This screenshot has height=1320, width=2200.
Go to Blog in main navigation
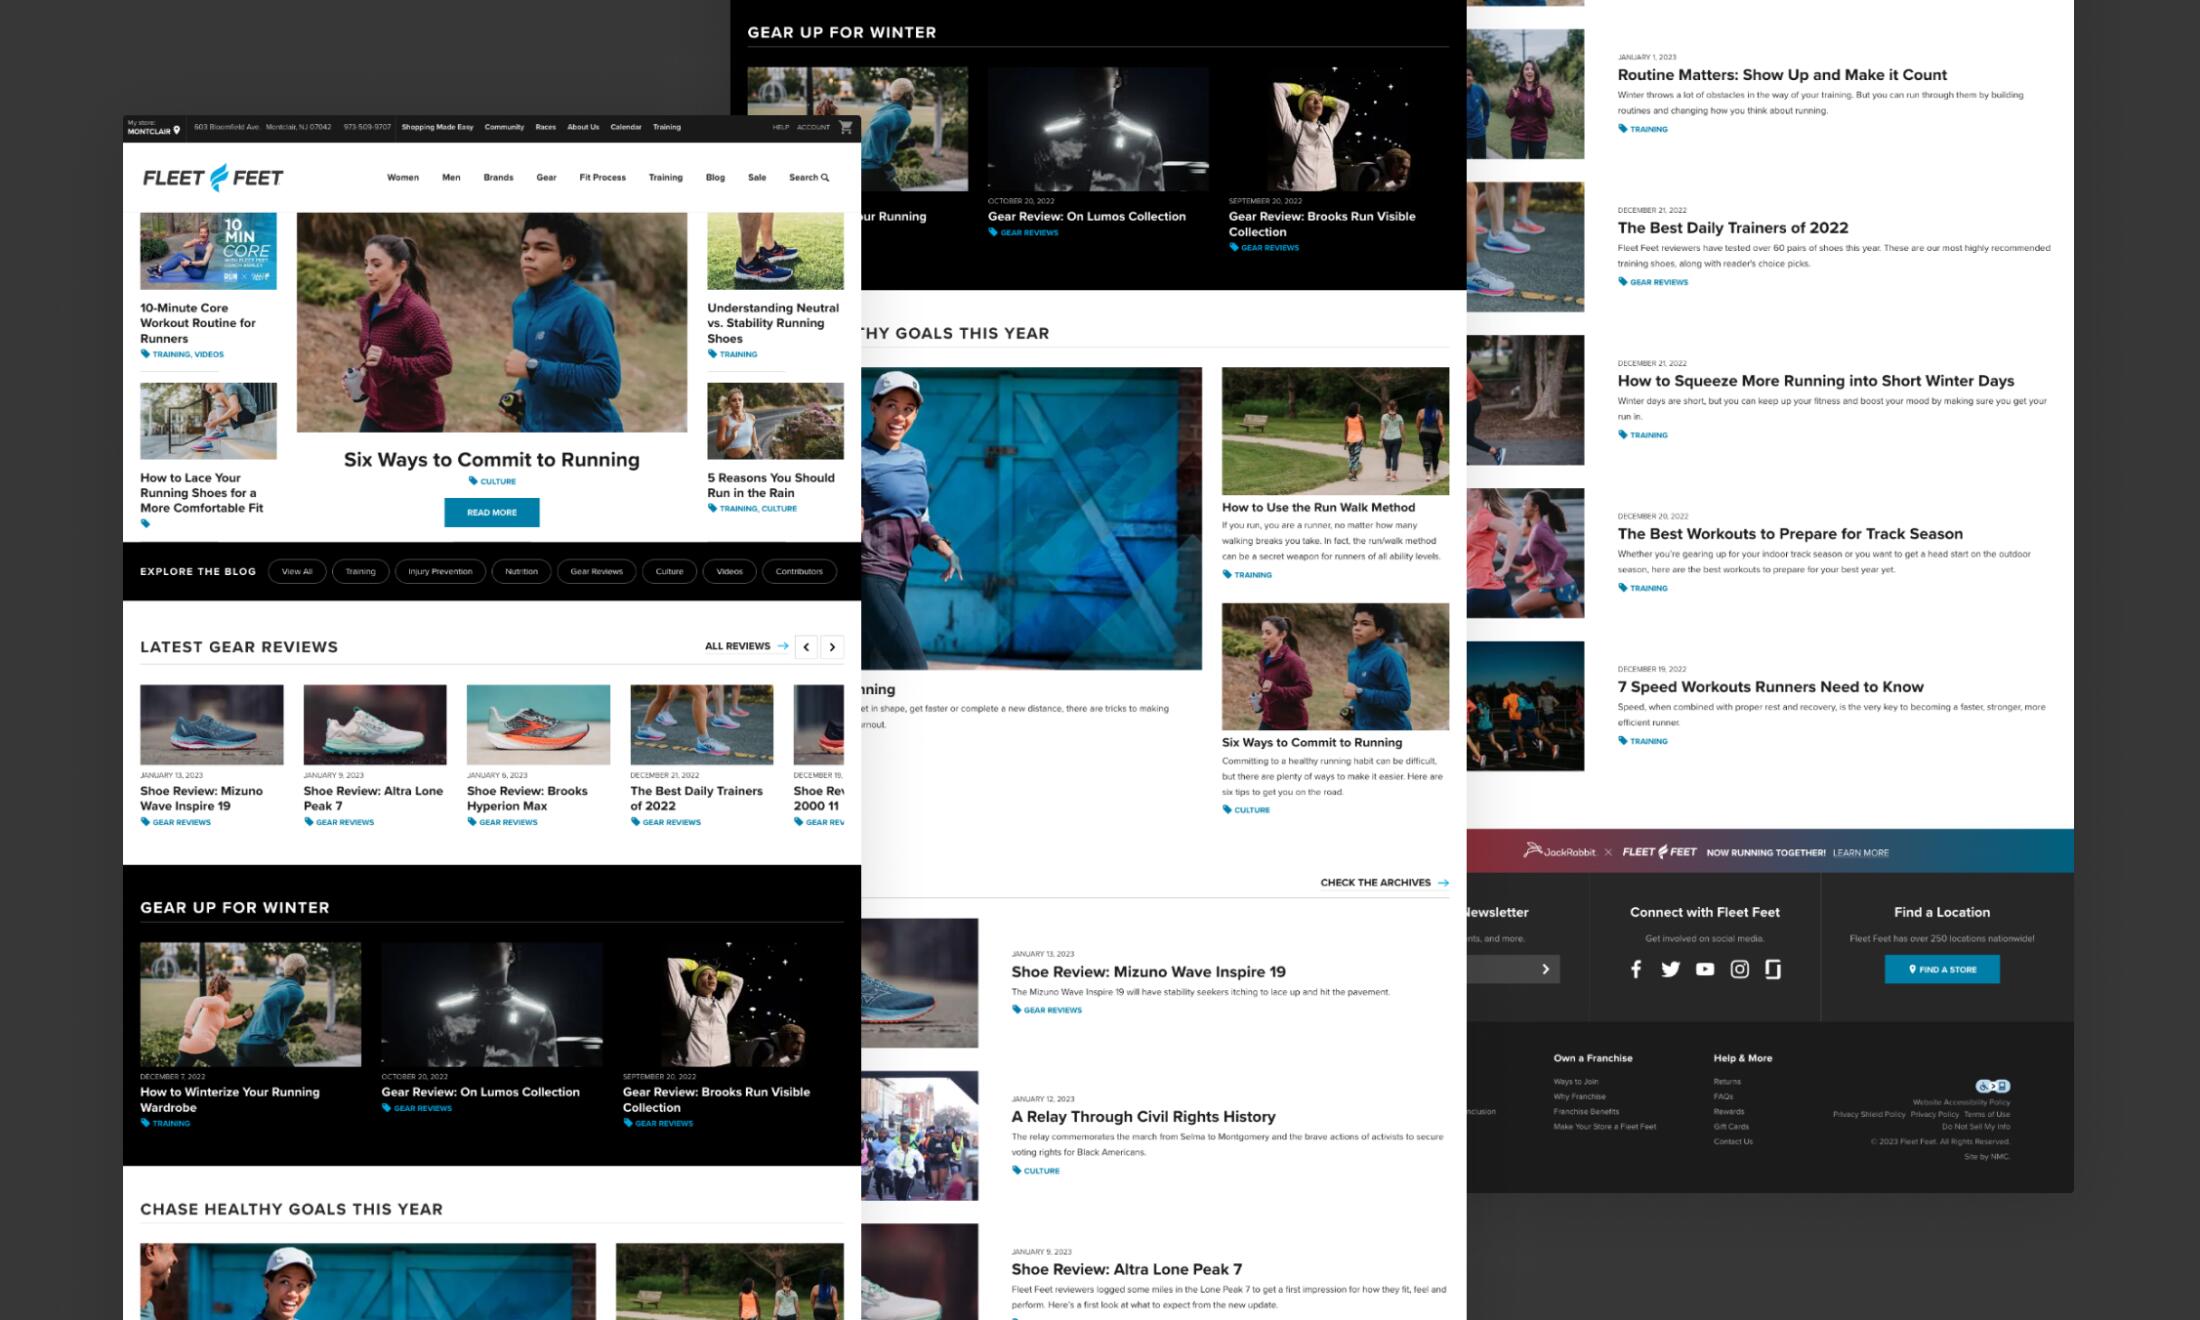tap(715, 178)
